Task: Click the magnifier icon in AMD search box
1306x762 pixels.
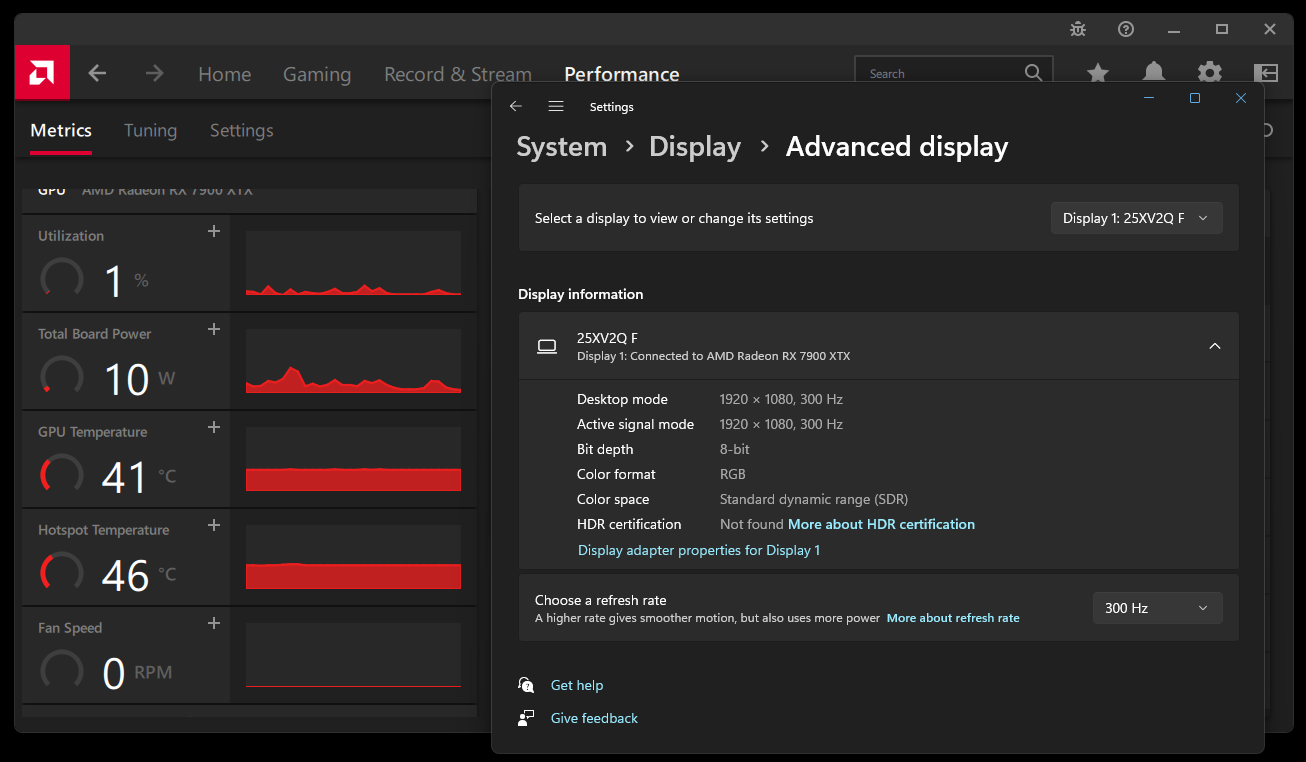Action: pos(1033,73)
